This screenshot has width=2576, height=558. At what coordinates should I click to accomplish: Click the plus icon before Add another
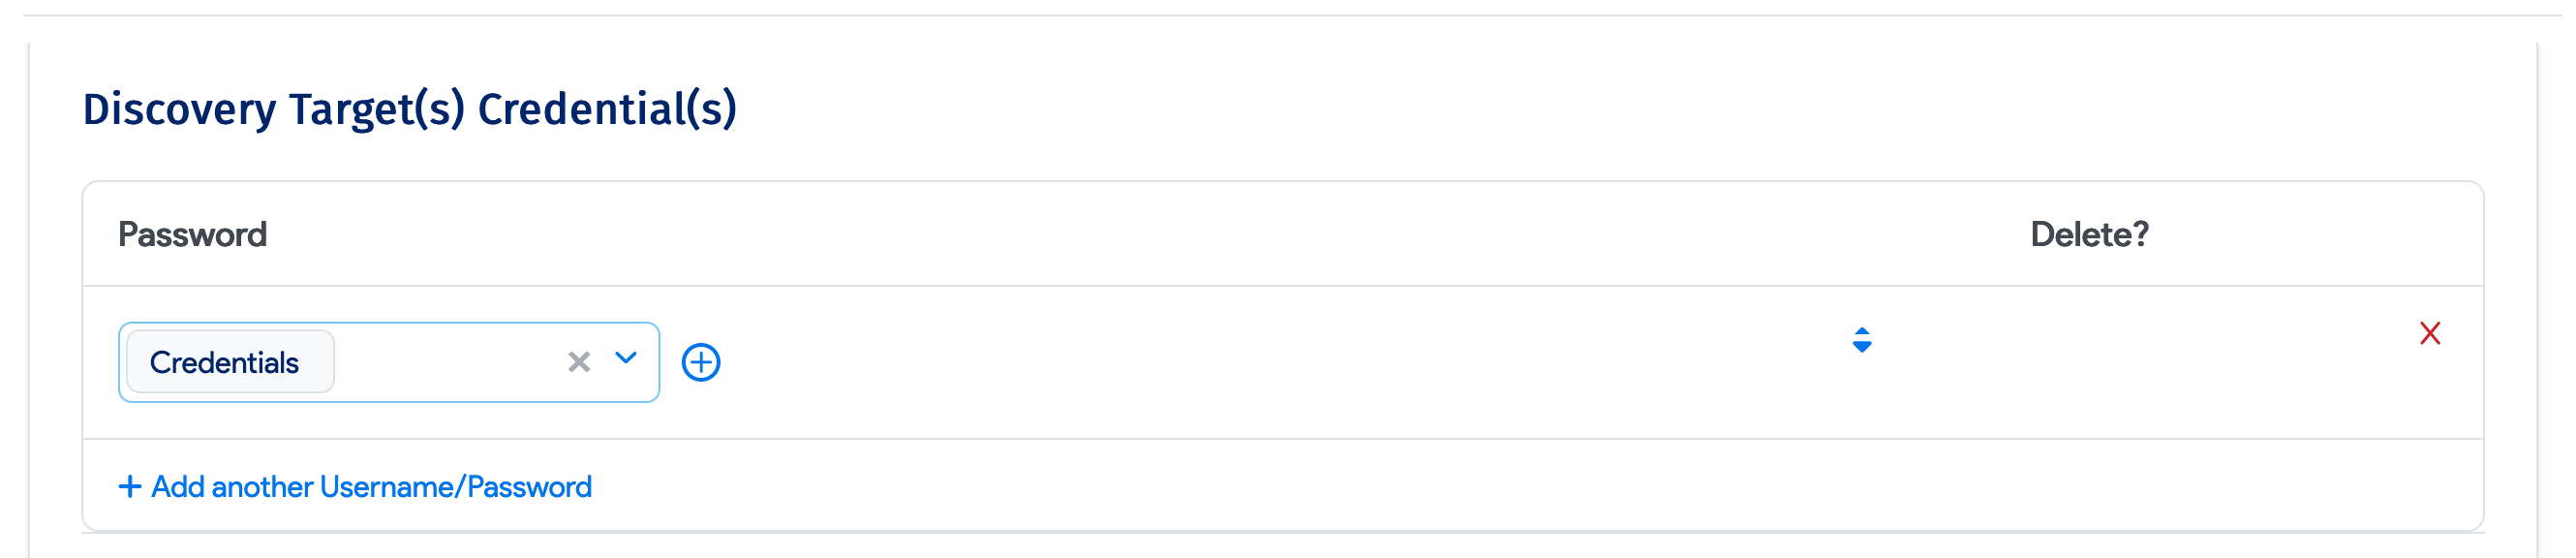tap(130, 487)
